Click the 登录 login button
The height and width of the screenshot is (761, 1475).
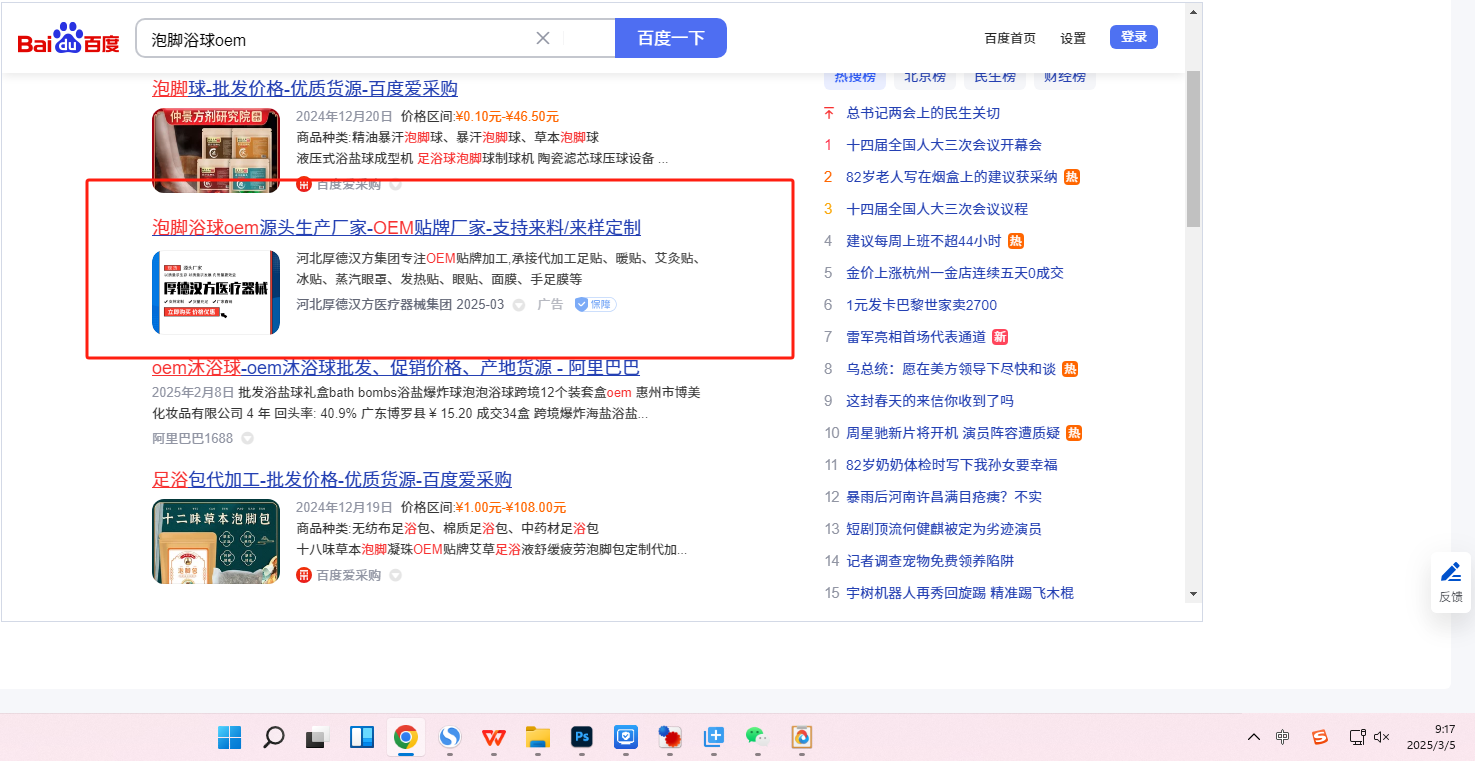click(1133, 37)
